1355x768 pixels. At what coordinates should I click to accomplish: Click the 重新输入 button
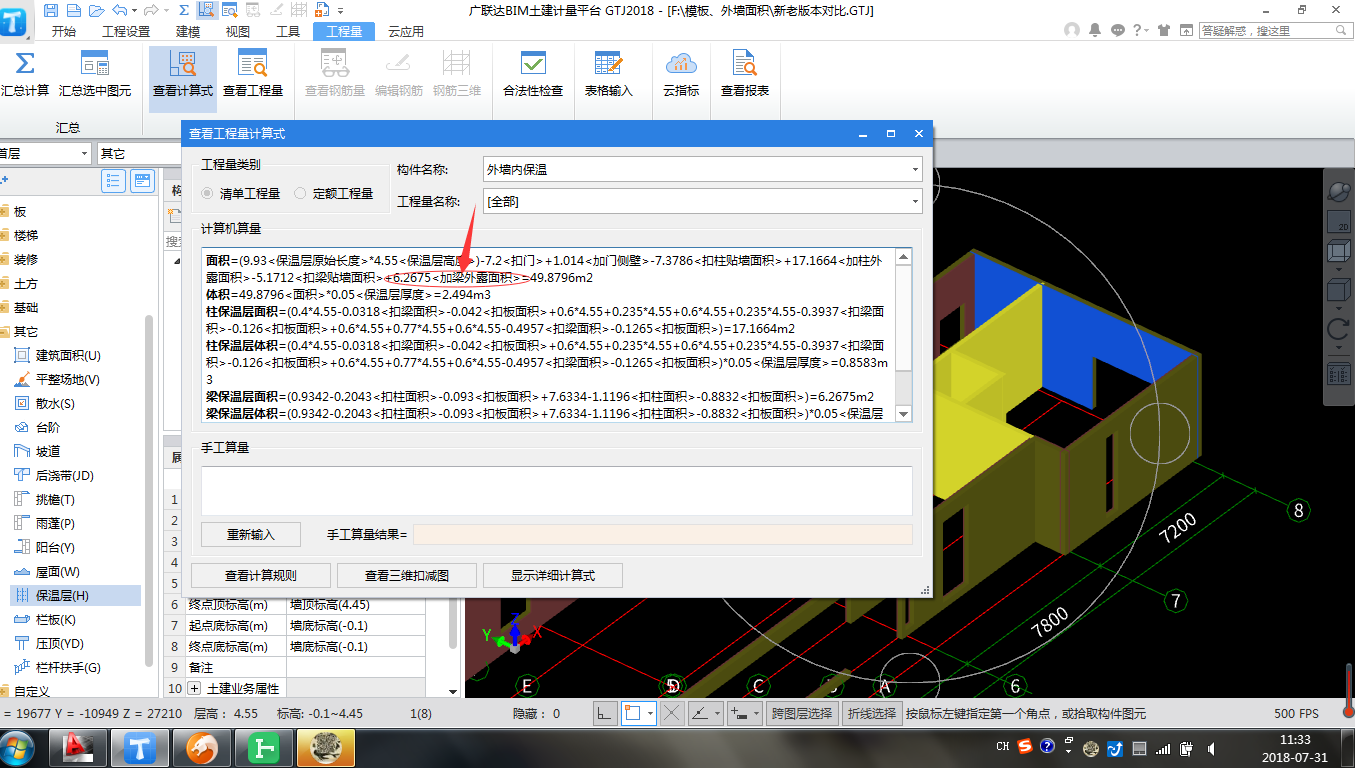[251, 535]
